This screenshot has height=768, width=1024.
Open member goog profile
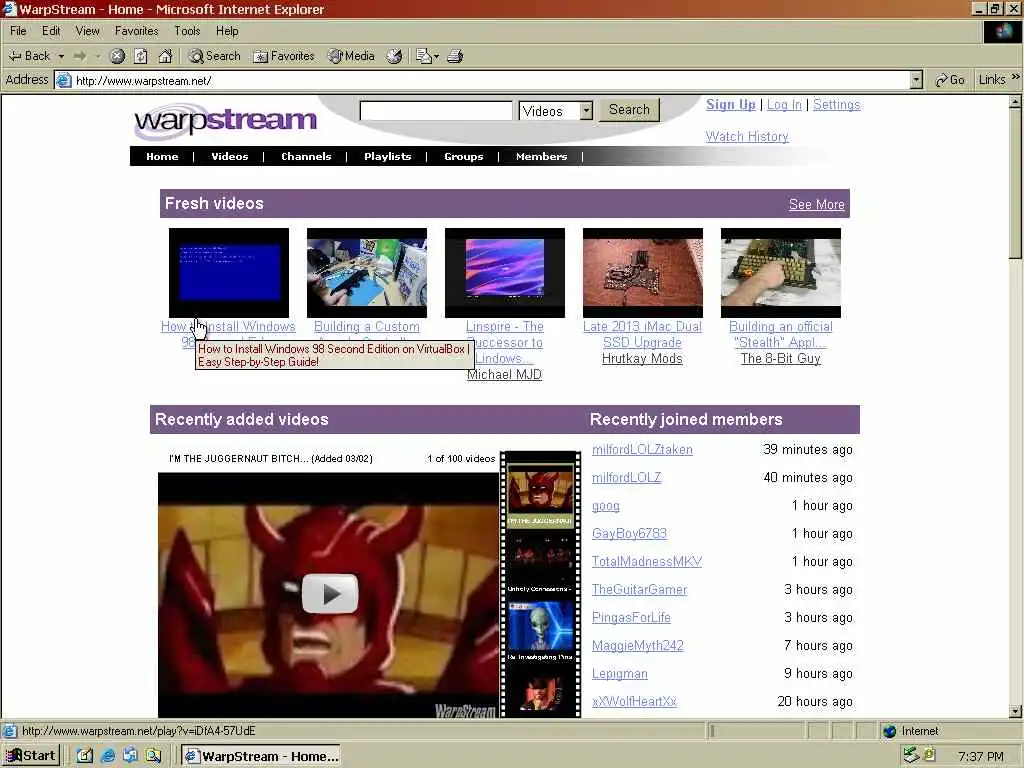coord(605,505)
